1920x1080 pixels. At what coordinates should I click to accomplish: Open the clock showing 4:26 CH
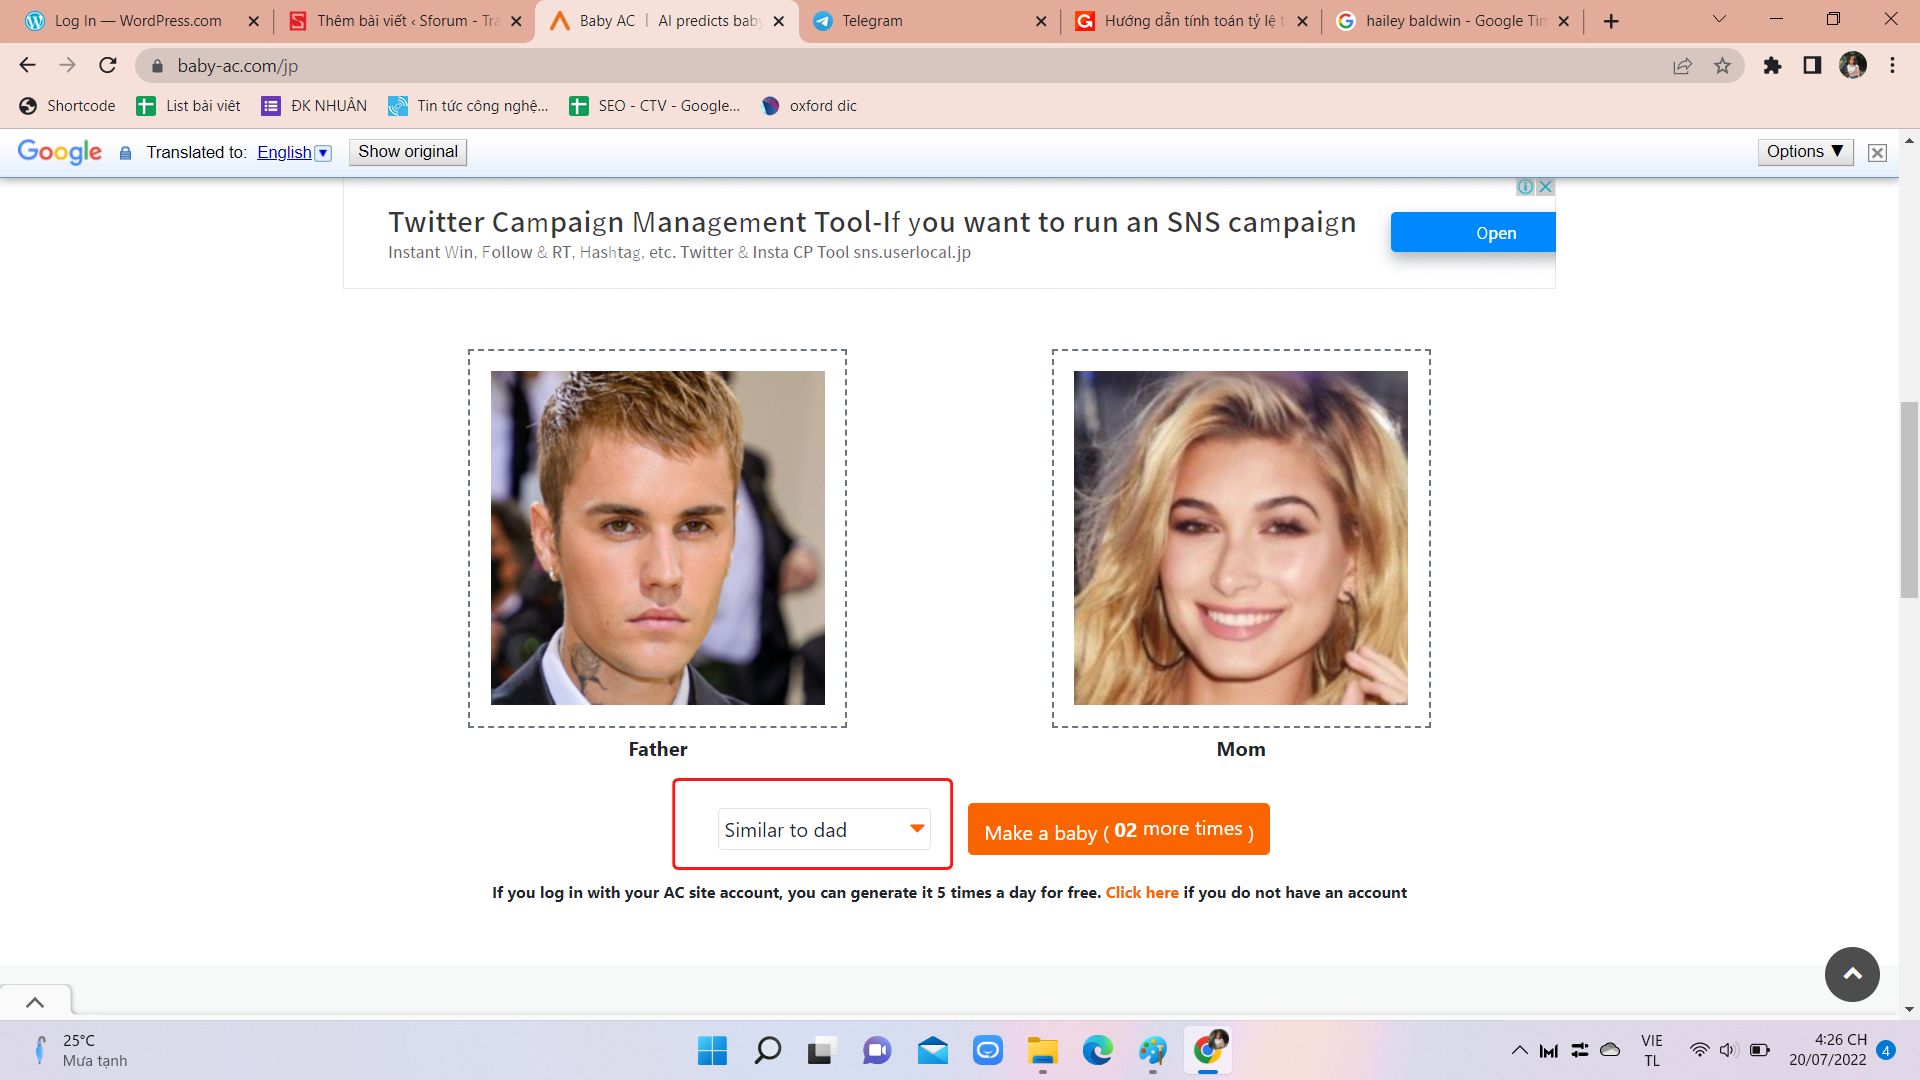1828,1050
